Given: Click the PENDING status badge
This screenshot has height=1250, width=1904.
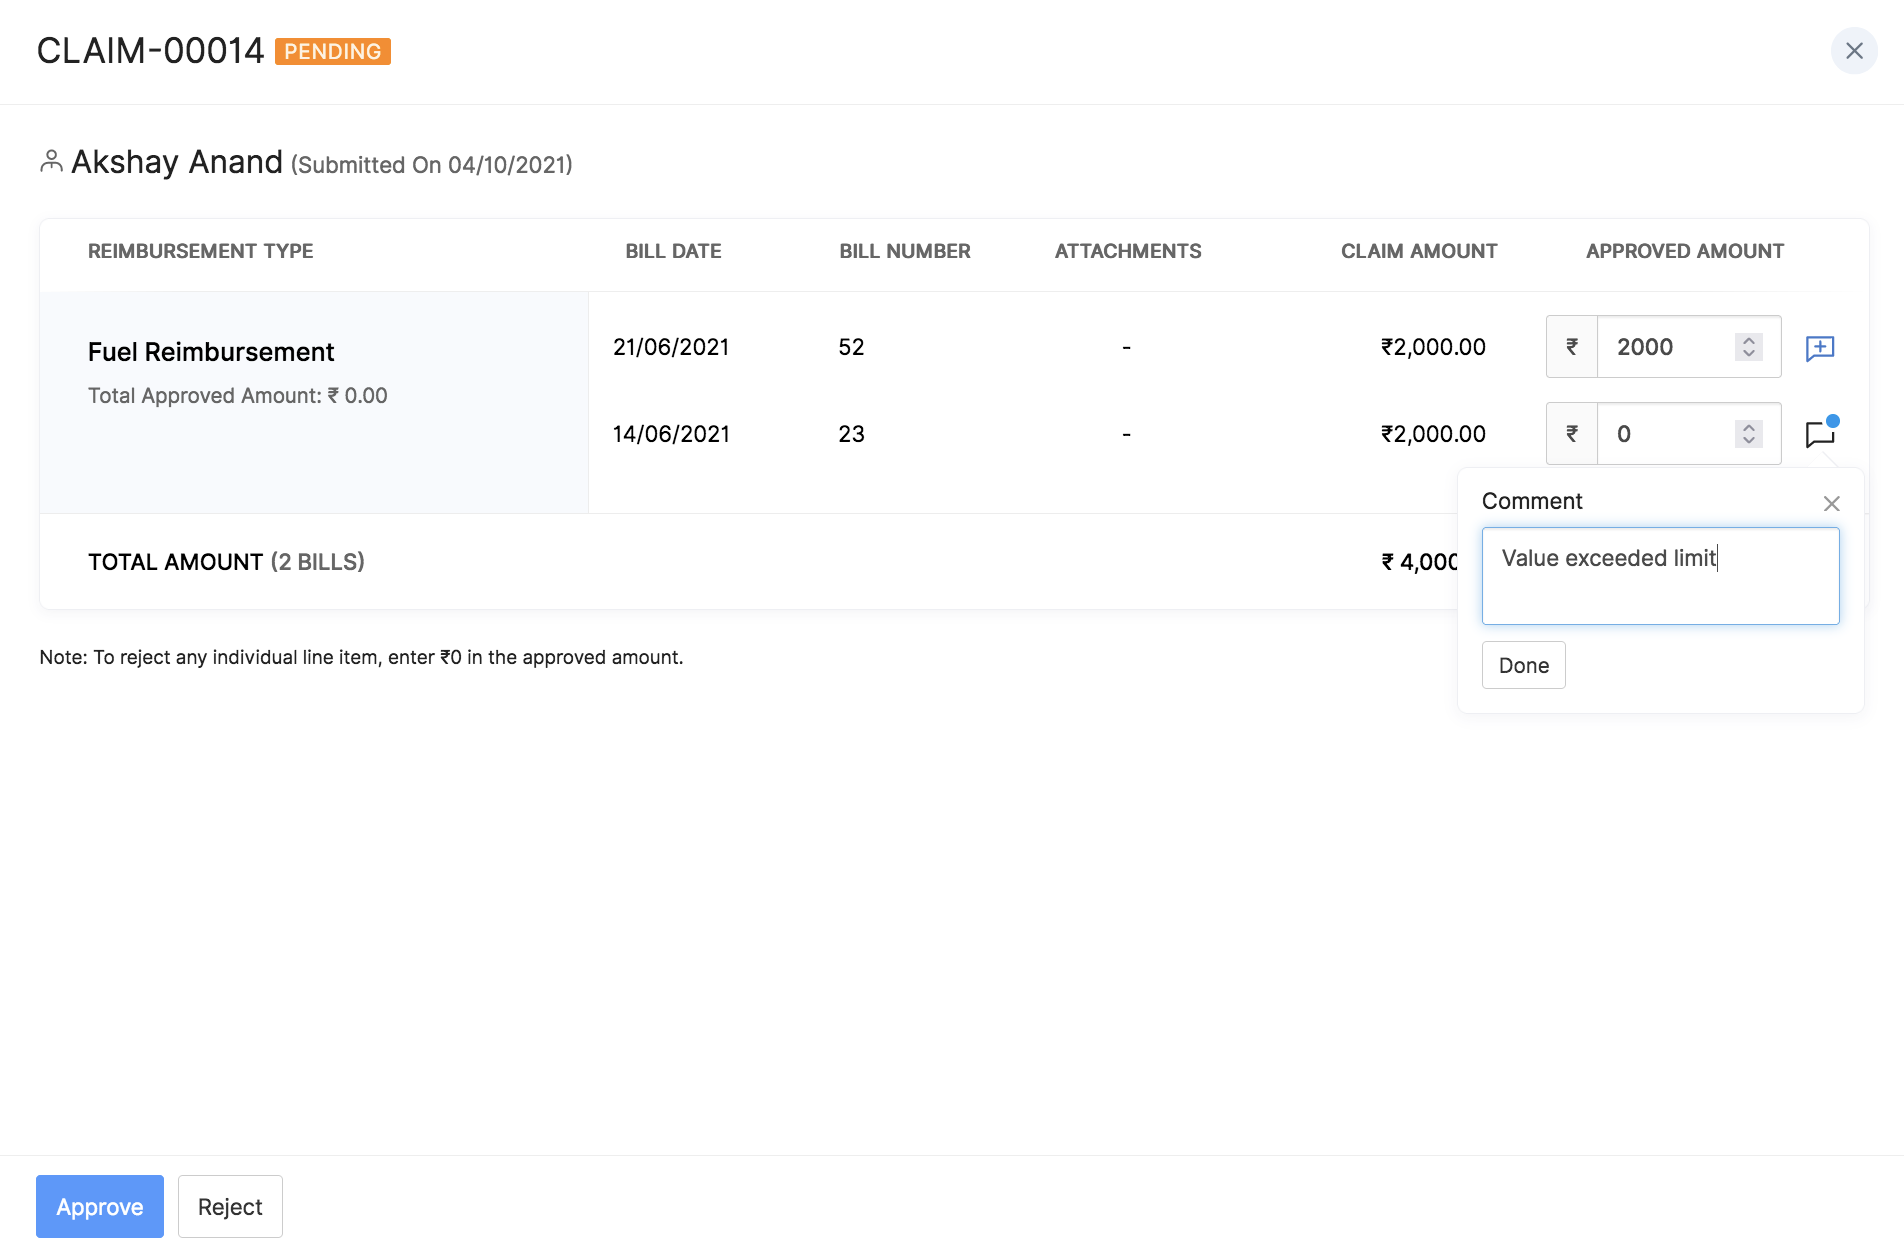Looking at the screenshot, I should 332,51.
